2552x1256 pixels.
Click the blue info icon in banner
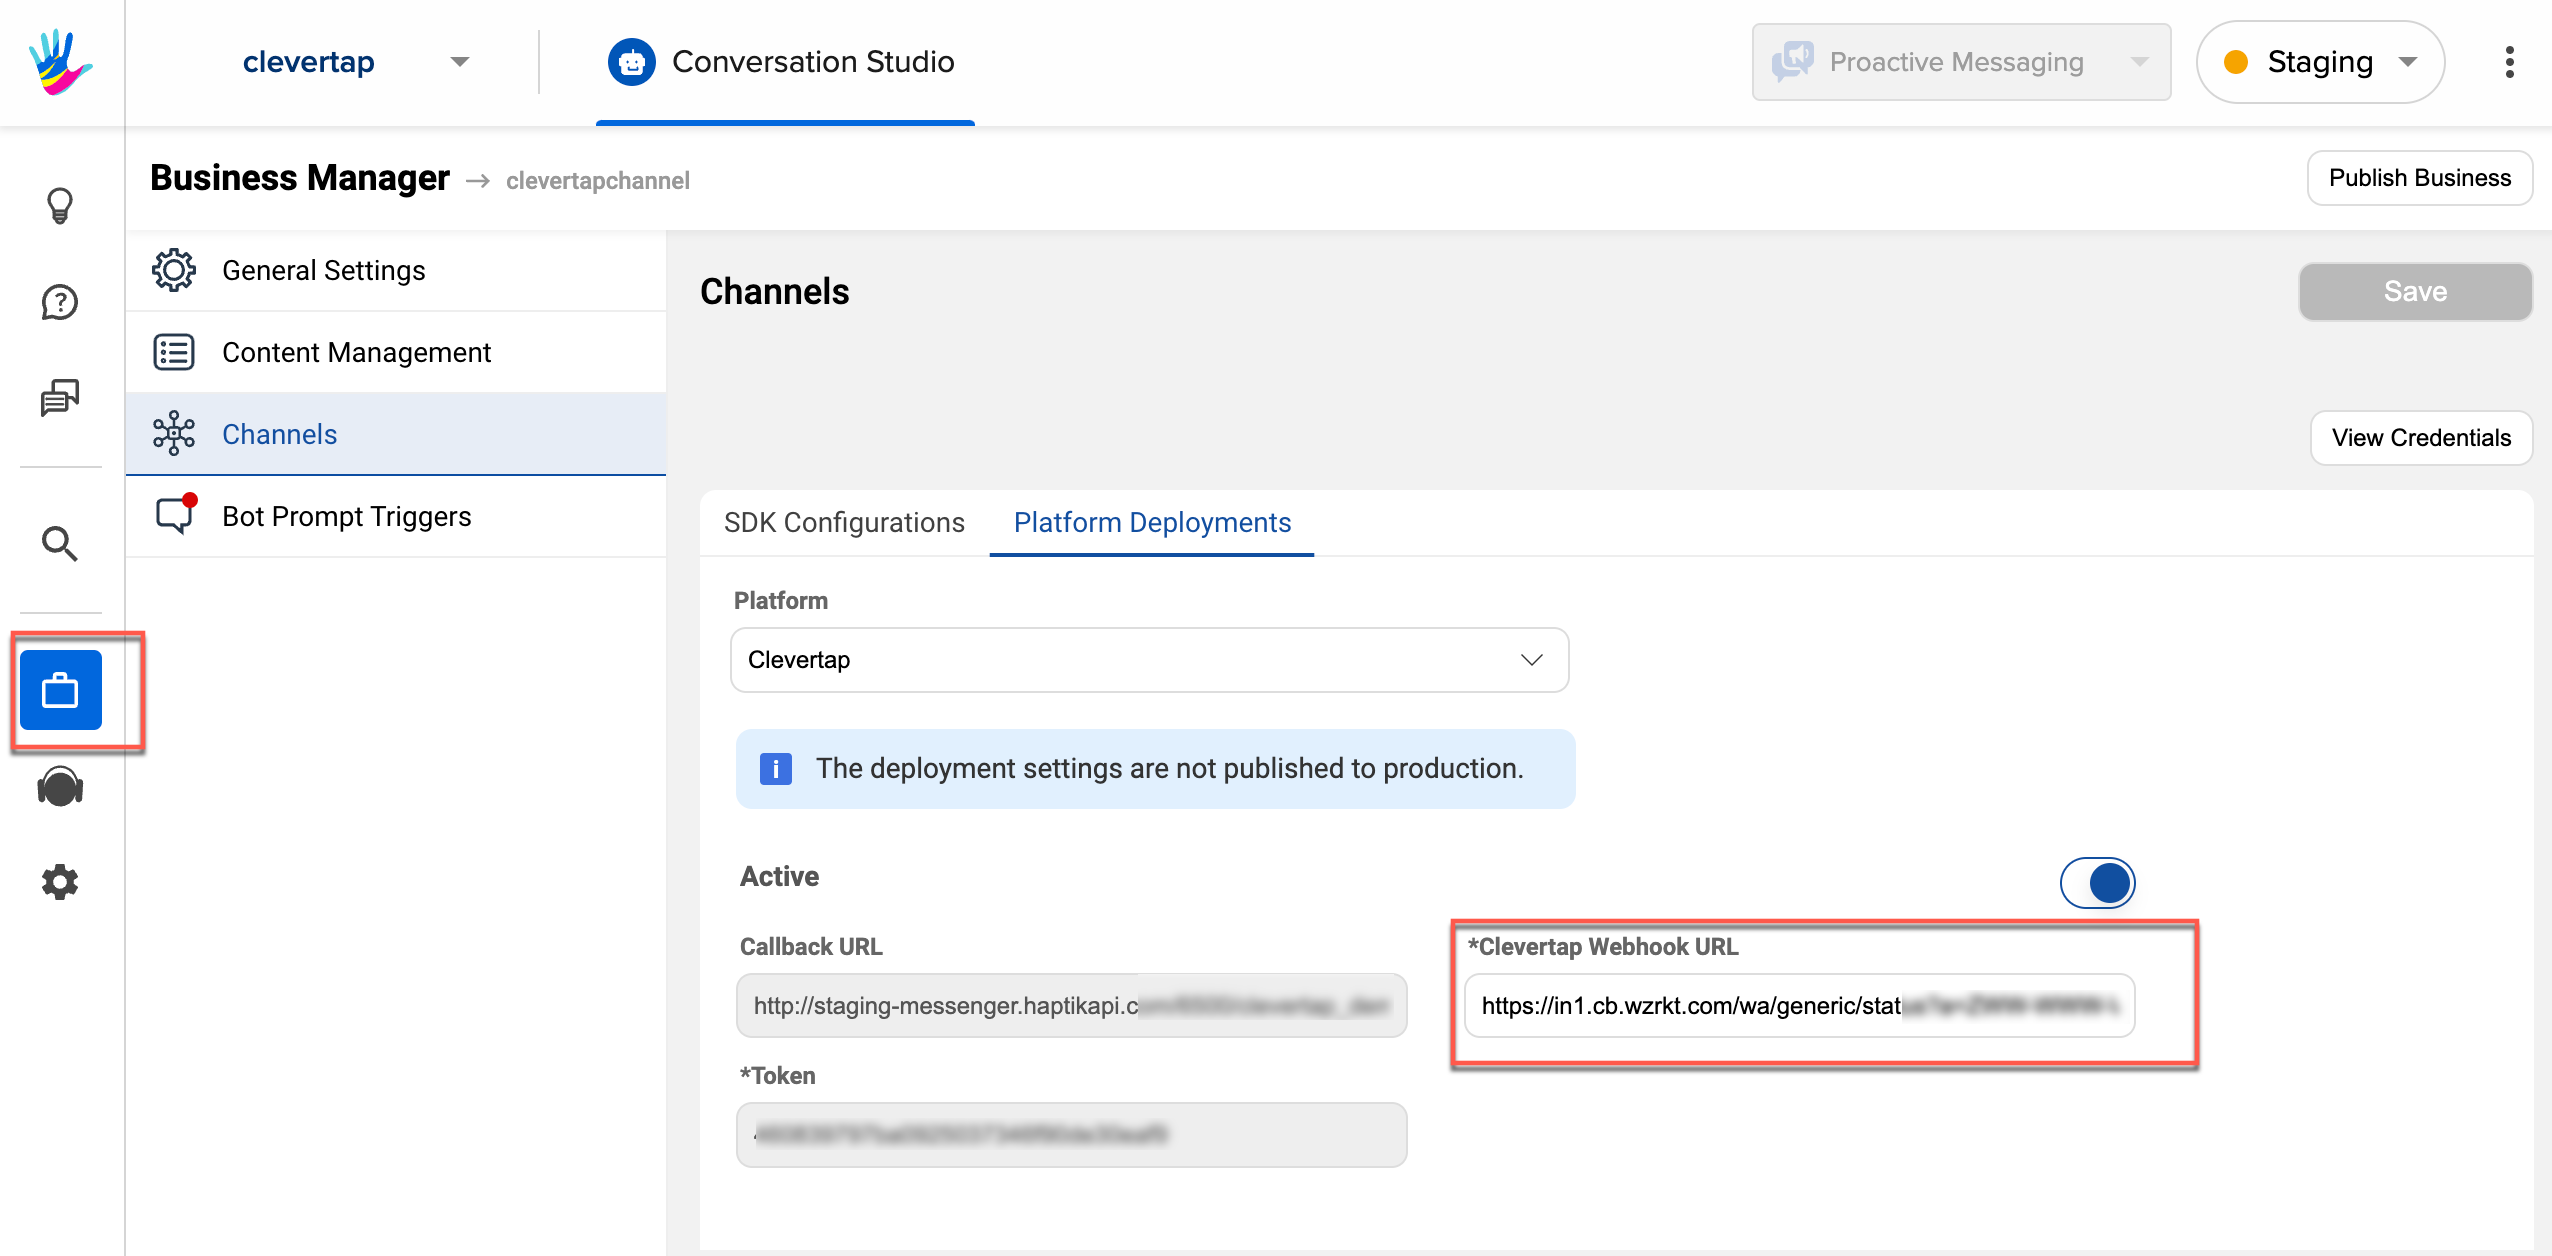point(776,769)
